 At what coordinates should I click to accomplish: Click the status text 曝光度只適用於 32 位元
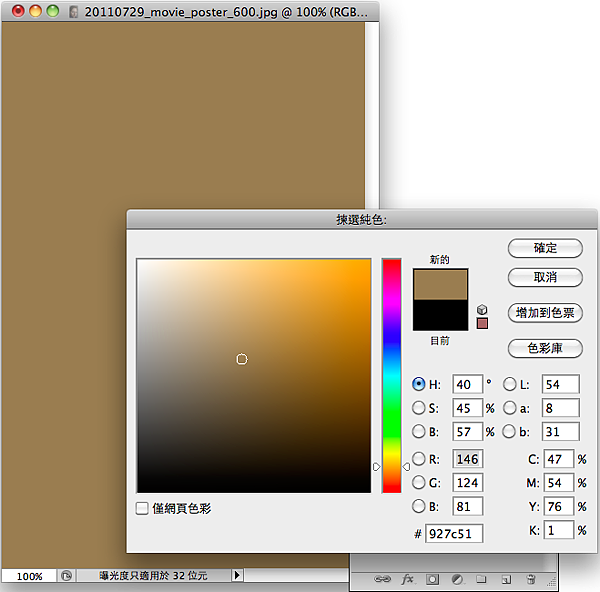pos(153,575)
